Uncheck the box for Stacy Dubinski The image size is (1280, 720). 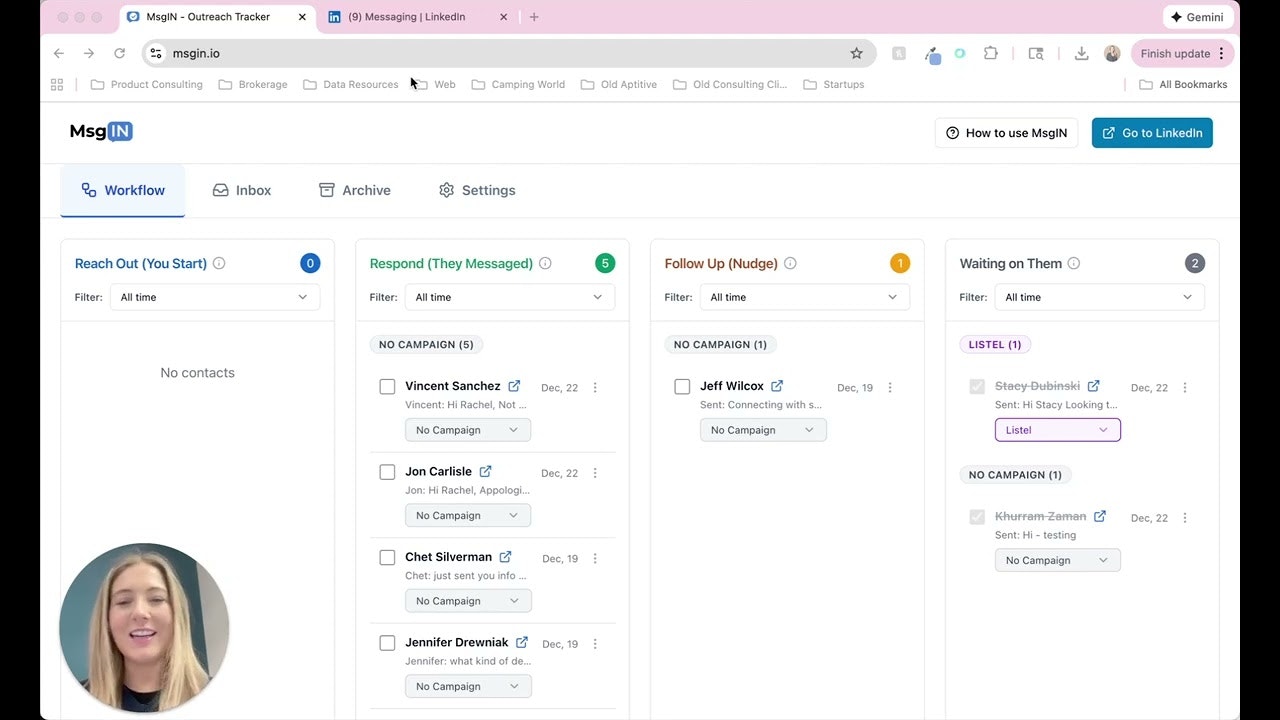977,387
